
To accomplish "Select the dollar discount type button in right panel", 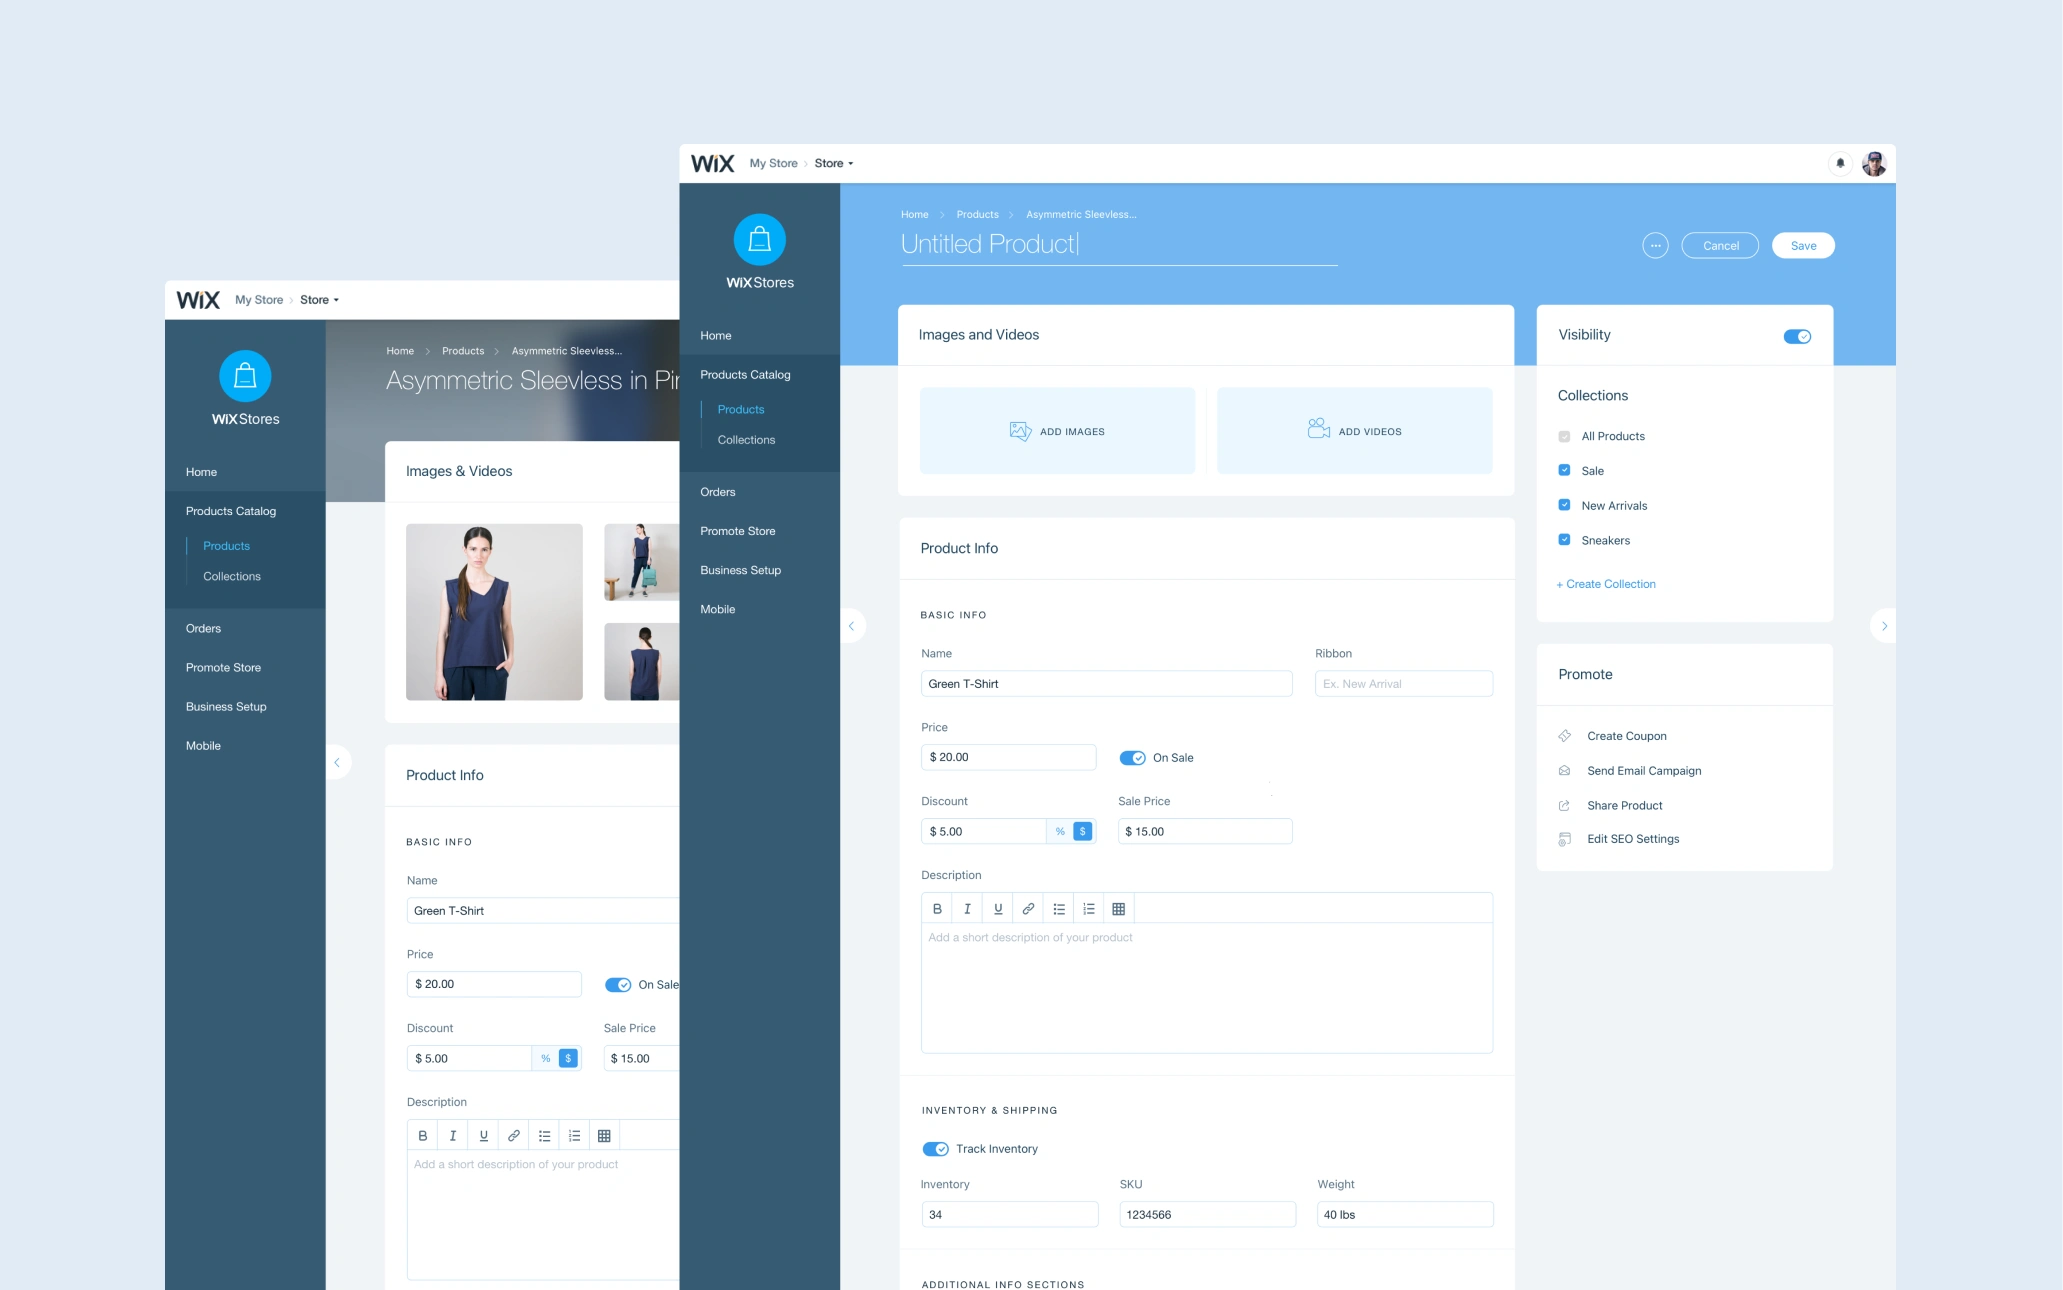I will coord(1082,831).
